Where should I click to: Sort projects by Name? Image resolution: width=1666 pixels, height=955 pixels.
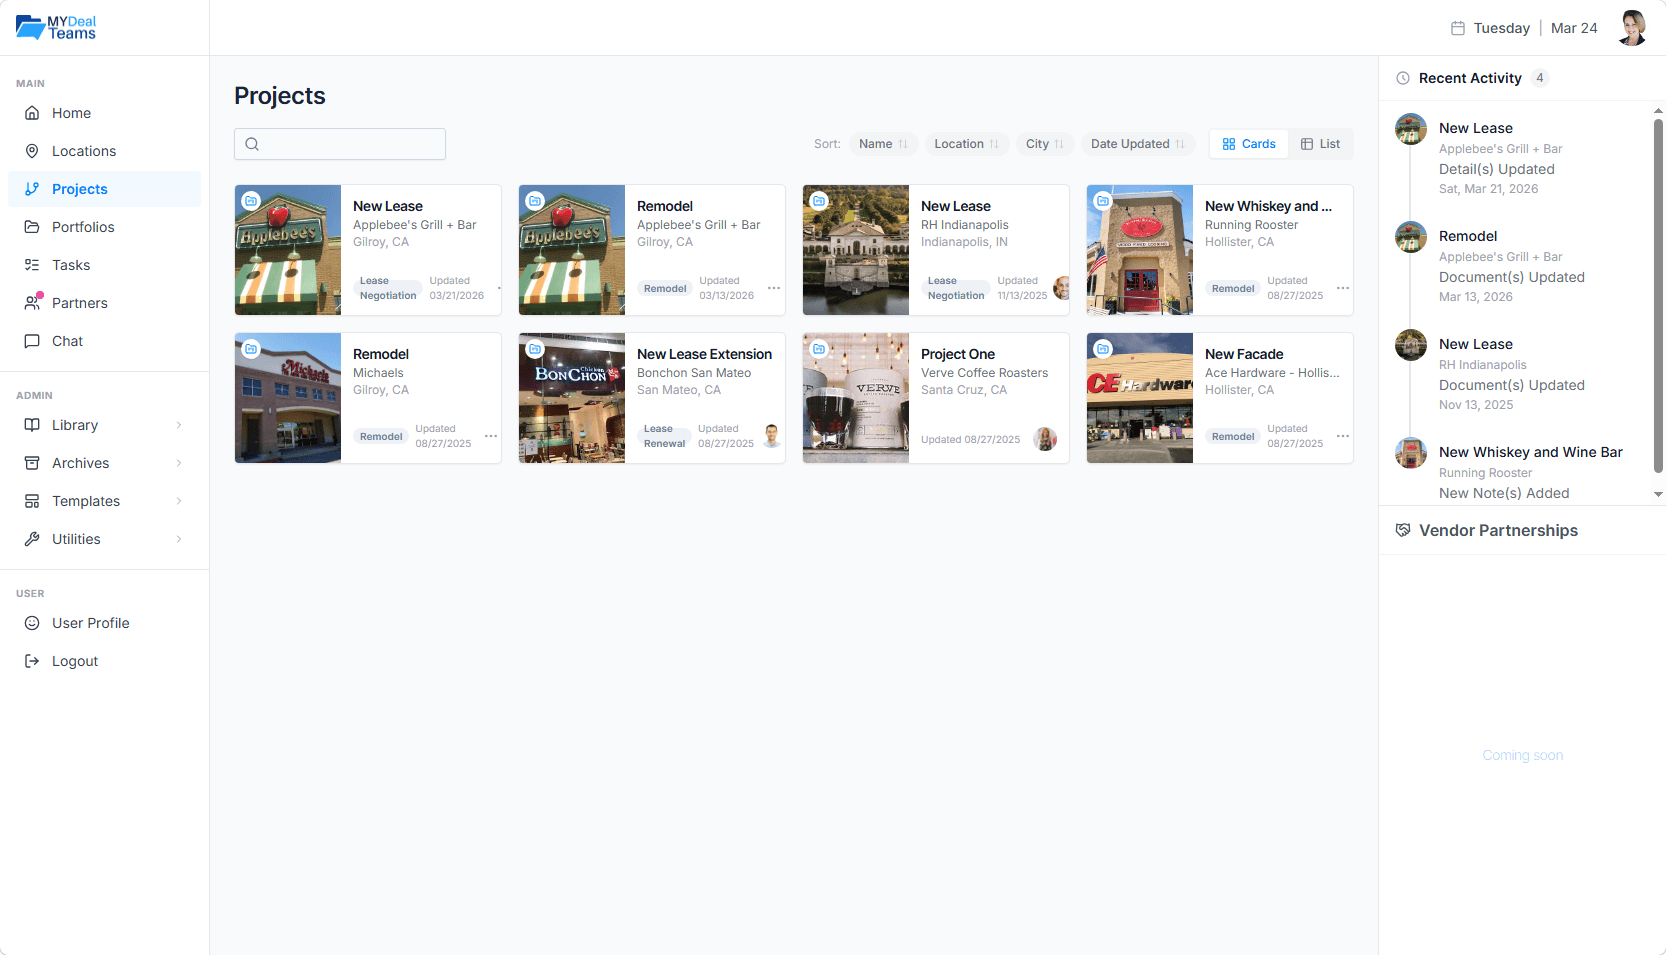point(883,144)
